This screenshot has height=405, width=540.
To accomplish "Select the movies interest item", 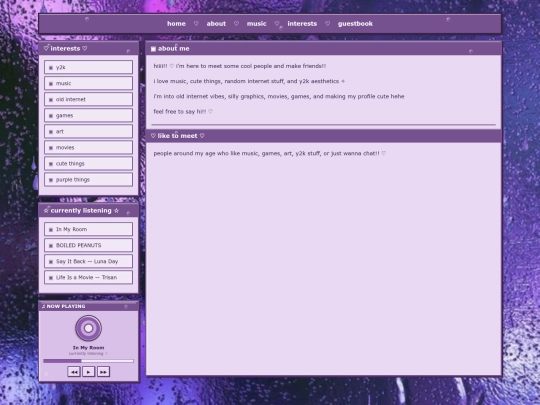I will tap(89, 147).
